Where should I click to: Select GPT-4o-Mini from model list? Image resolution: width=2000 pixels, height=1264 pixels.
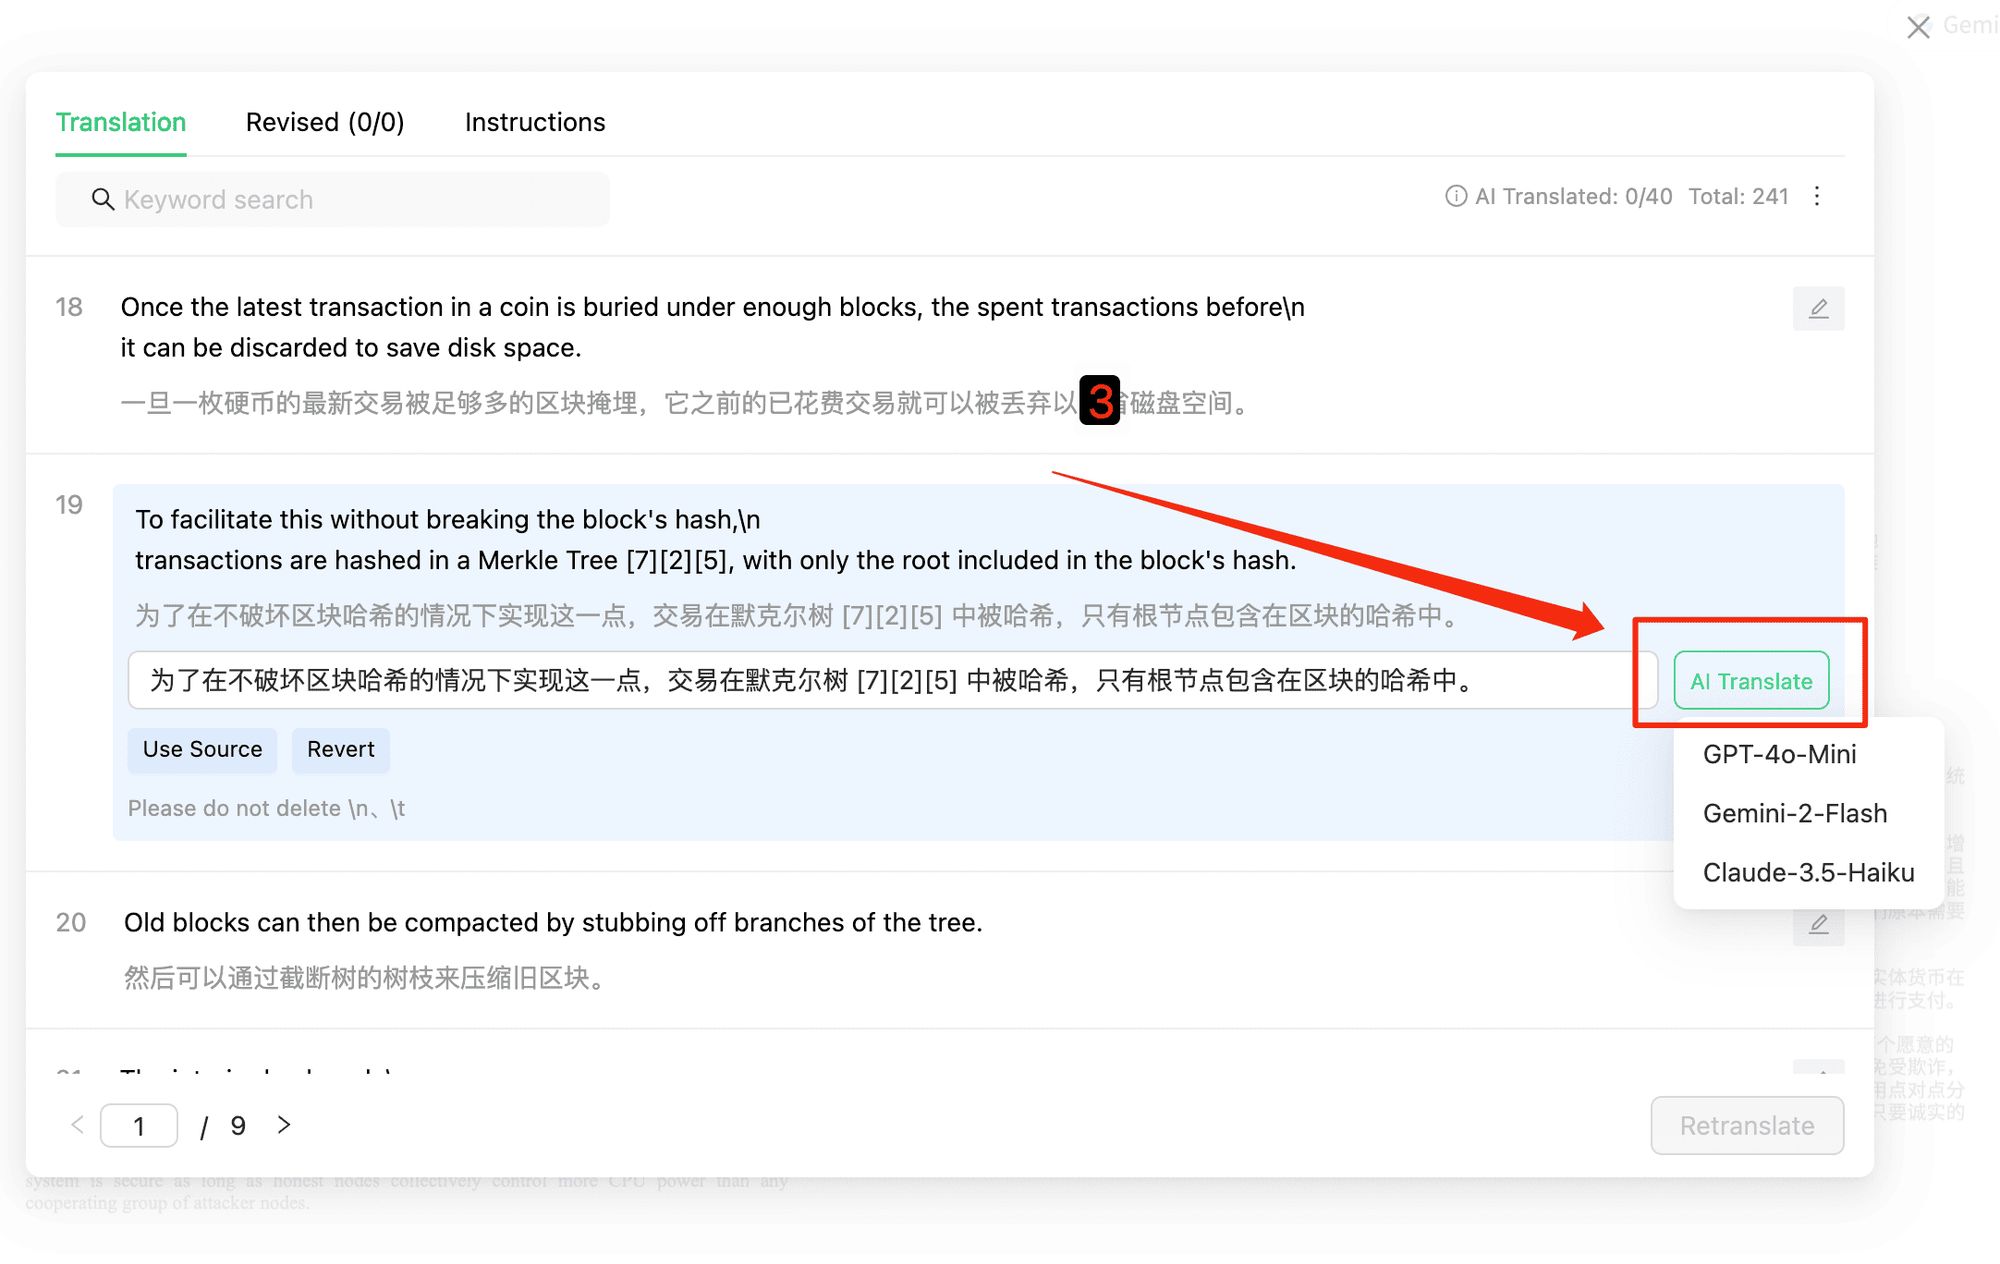[x=1779, y=754]
